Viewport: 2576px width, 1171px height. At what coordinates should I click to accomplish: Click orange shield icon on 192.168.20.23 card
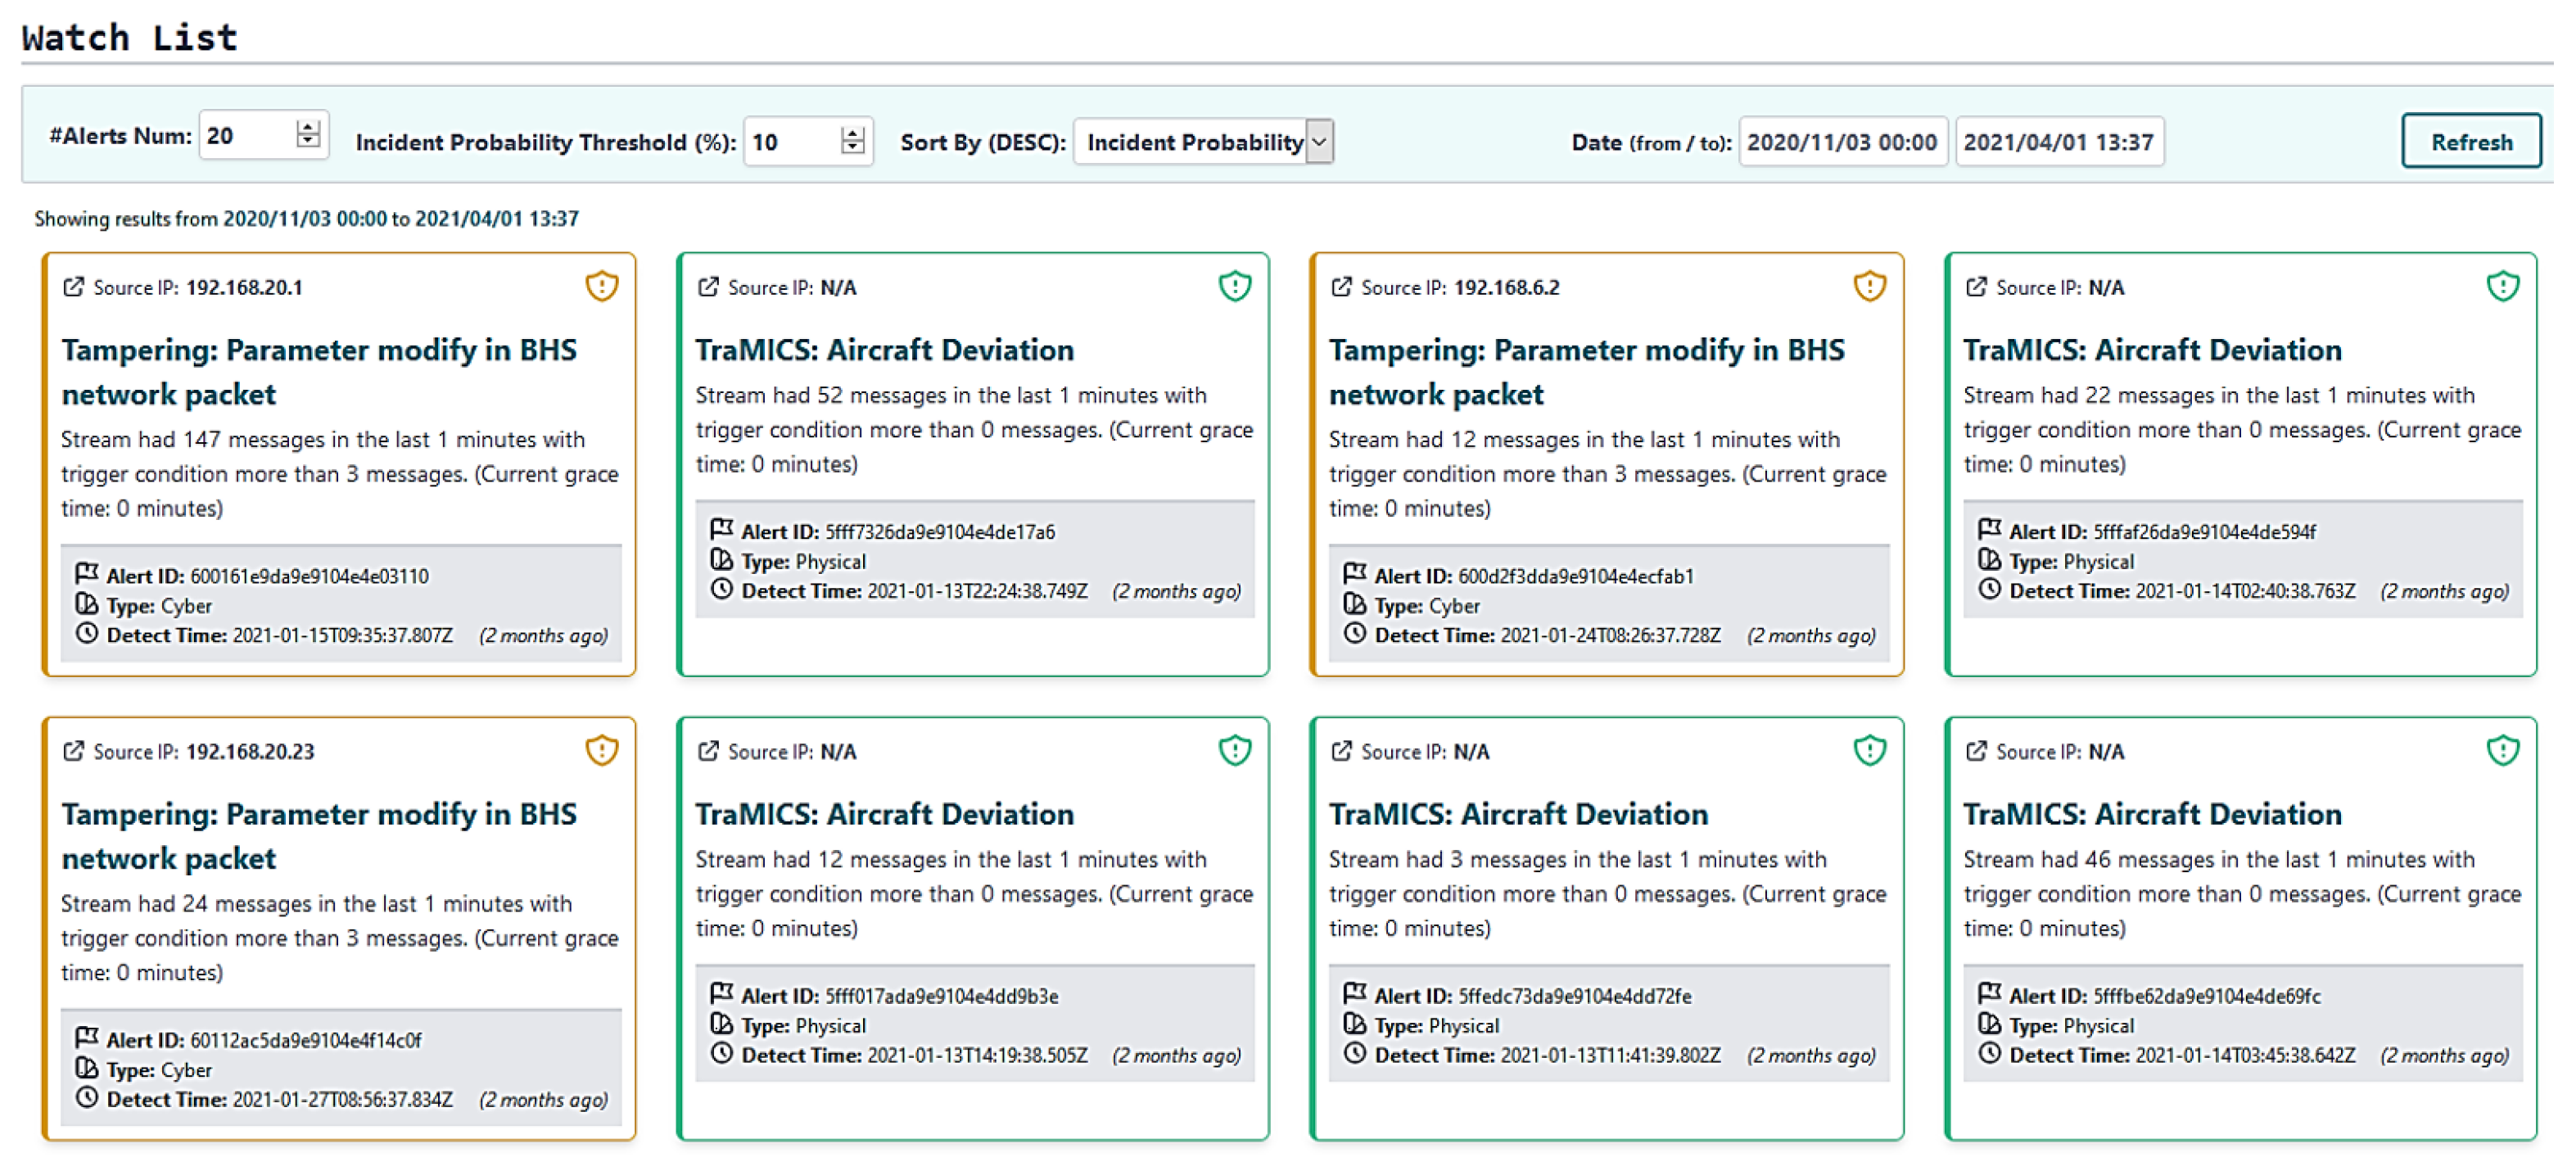[601, 750]
